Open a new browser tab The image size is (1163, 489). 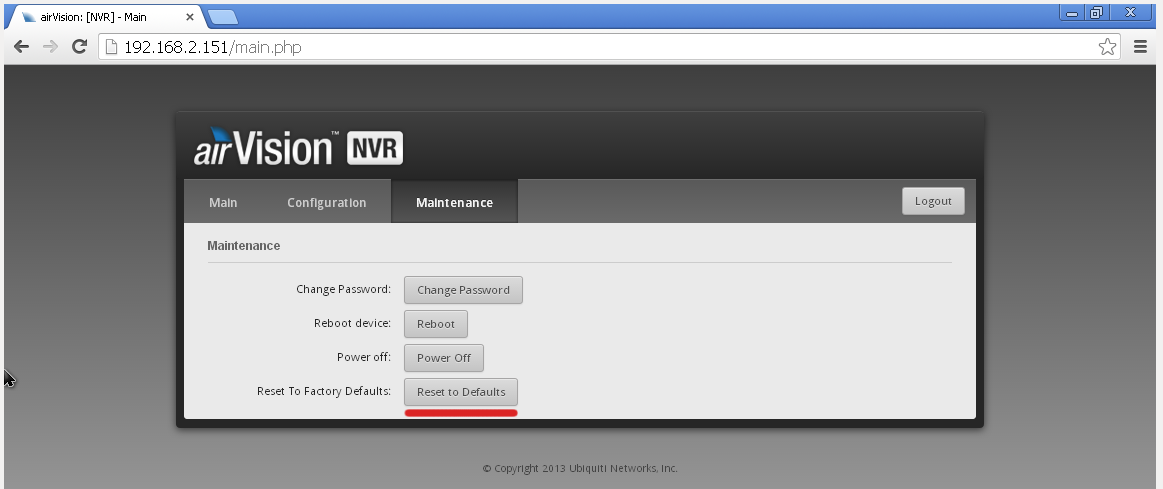pyautogui.click(x=222, y=16)
